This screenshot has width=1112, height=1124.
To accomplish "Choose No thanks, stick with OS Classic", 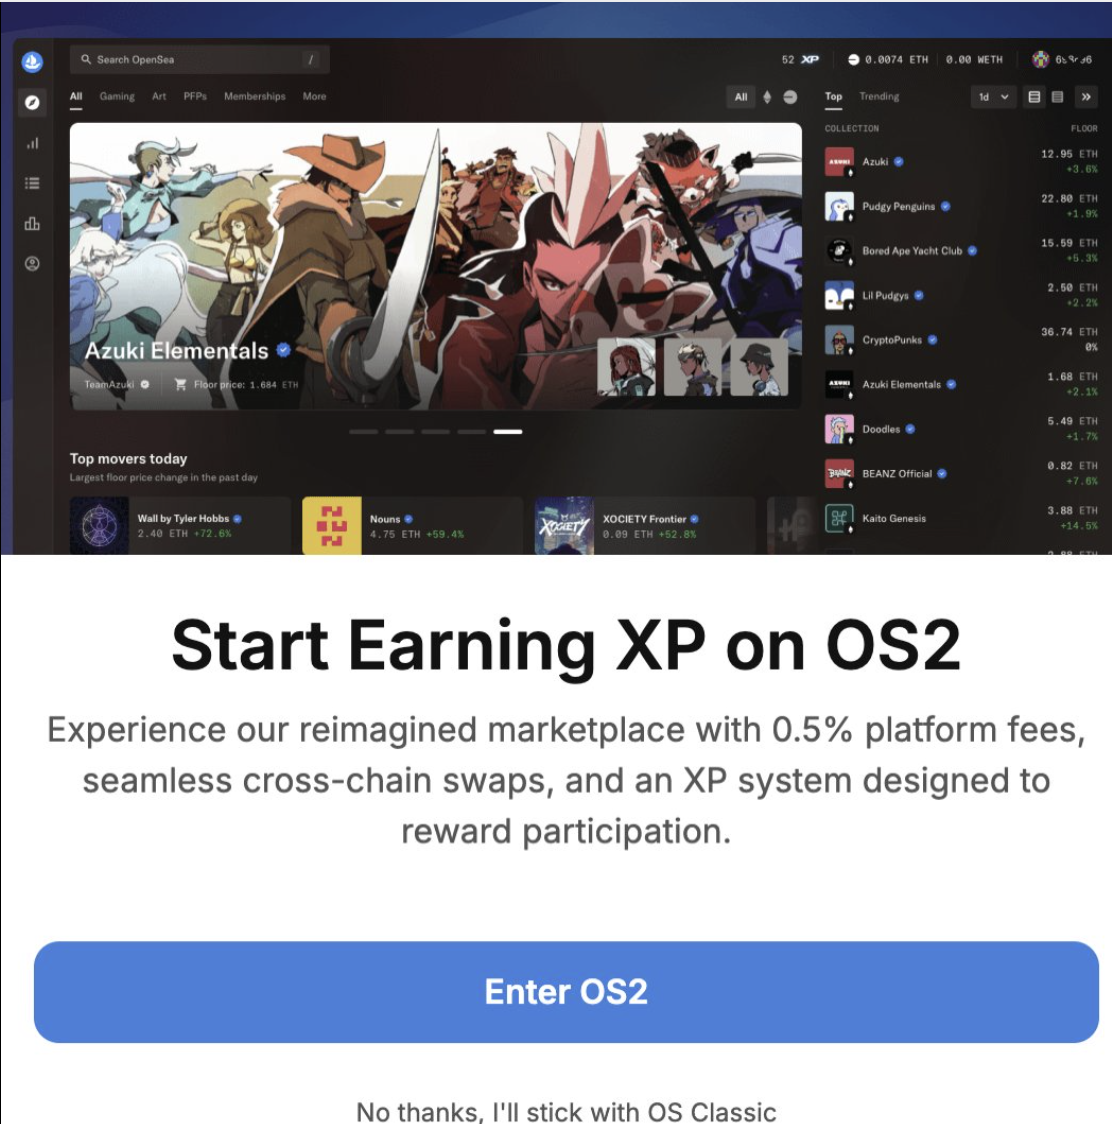I will click(566, 1112).
